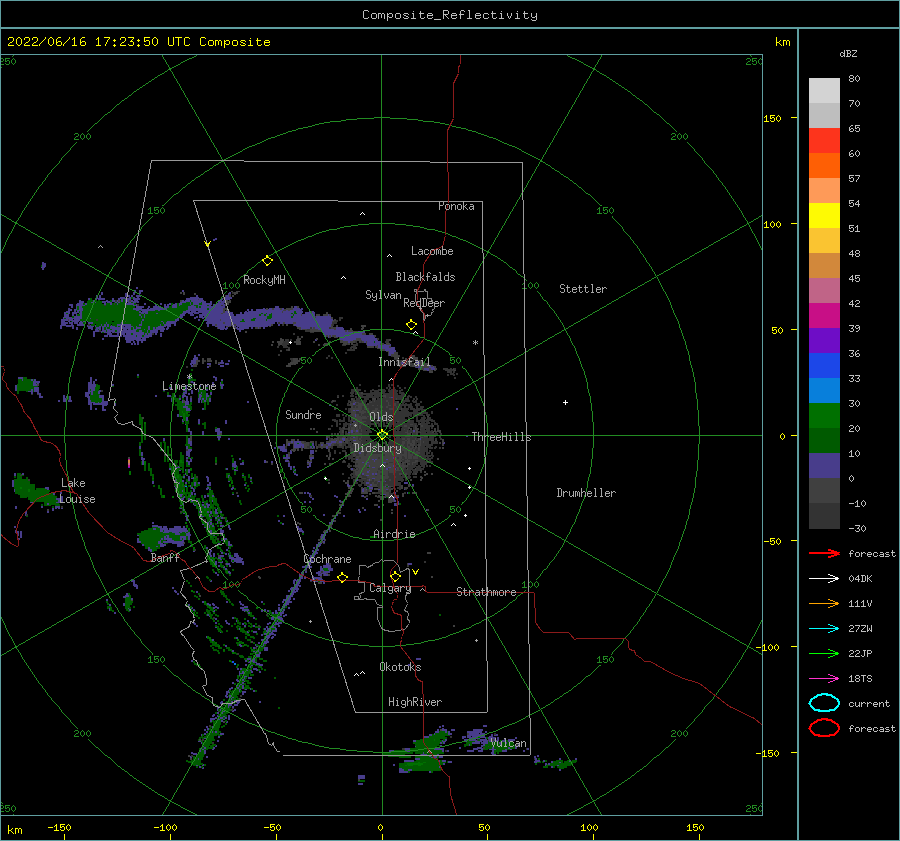Click the Cochrane label
This screenshot has height=841, width=900.
point(327,559)
